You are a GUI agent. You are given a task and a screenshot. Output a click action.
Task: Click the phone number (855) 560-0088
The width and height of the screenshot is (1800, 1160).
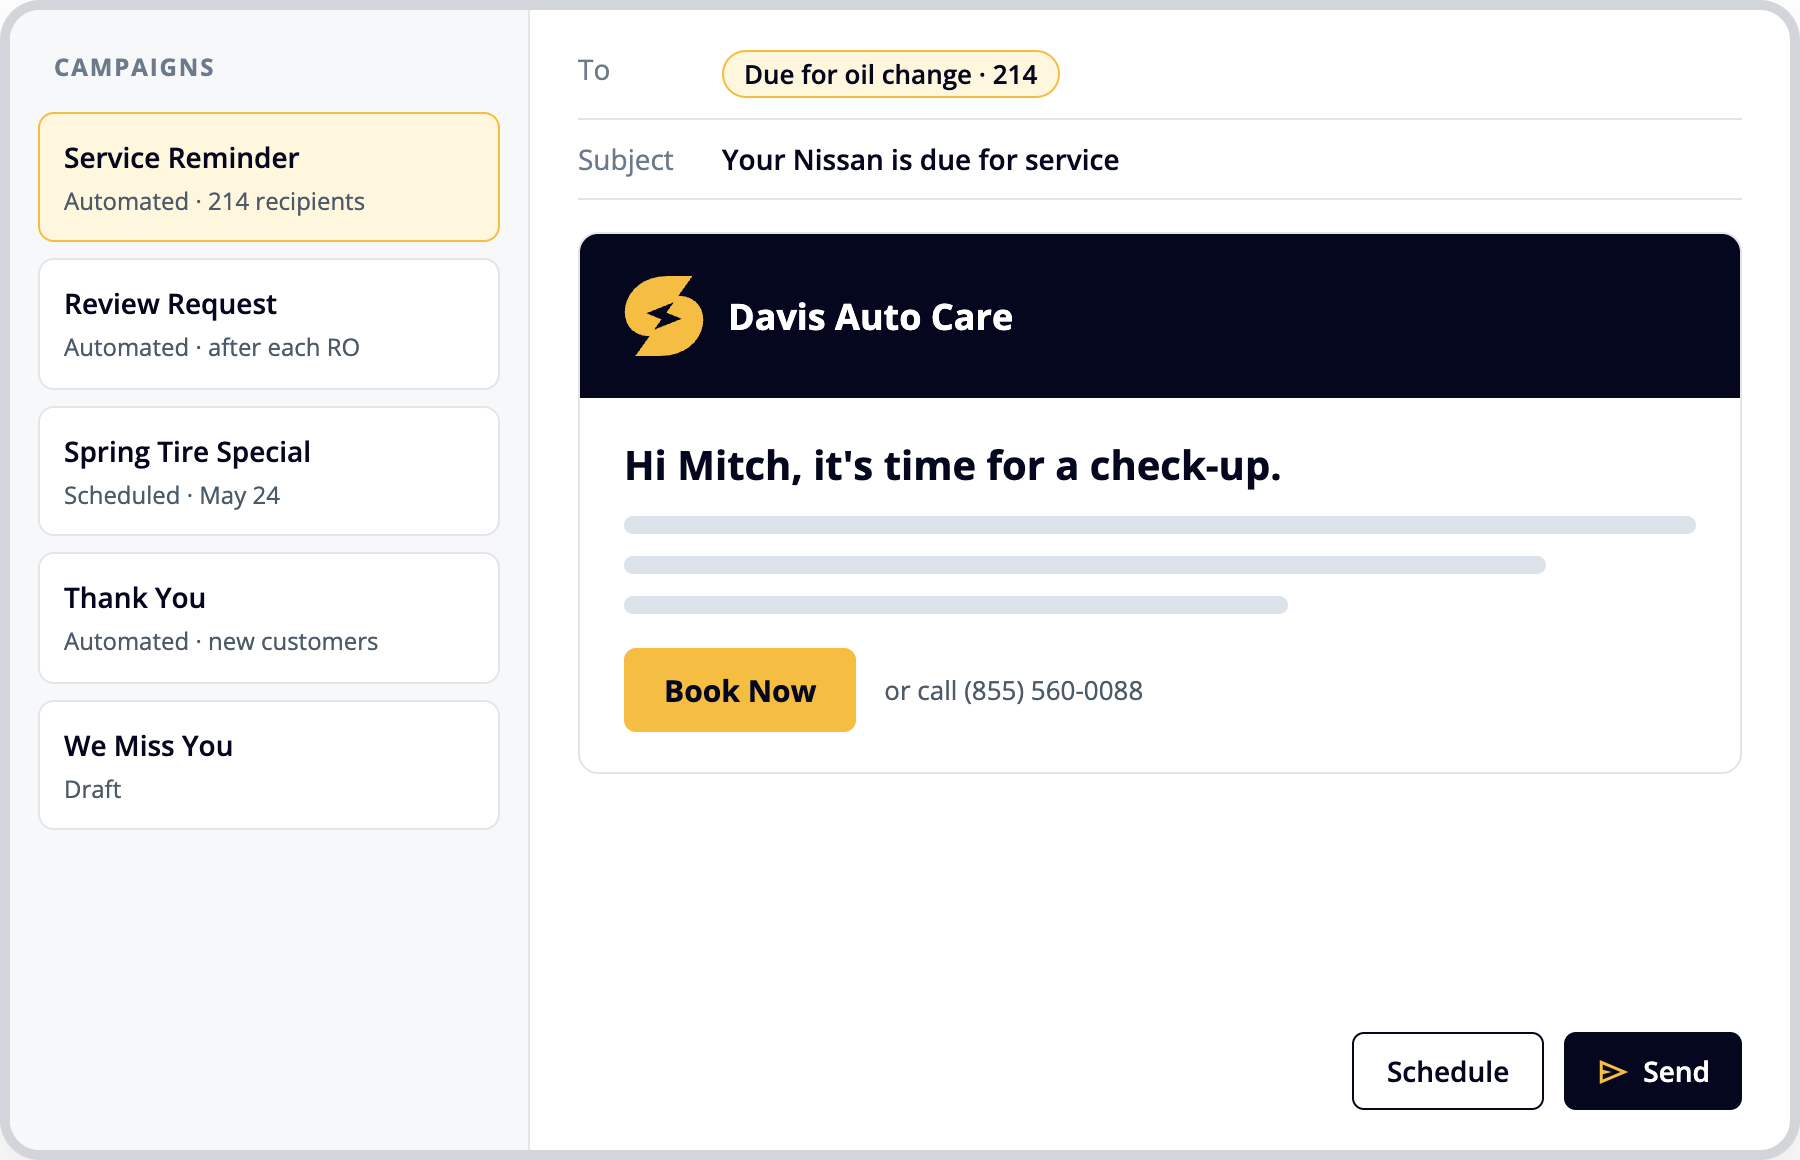(x=1053, y=691)
